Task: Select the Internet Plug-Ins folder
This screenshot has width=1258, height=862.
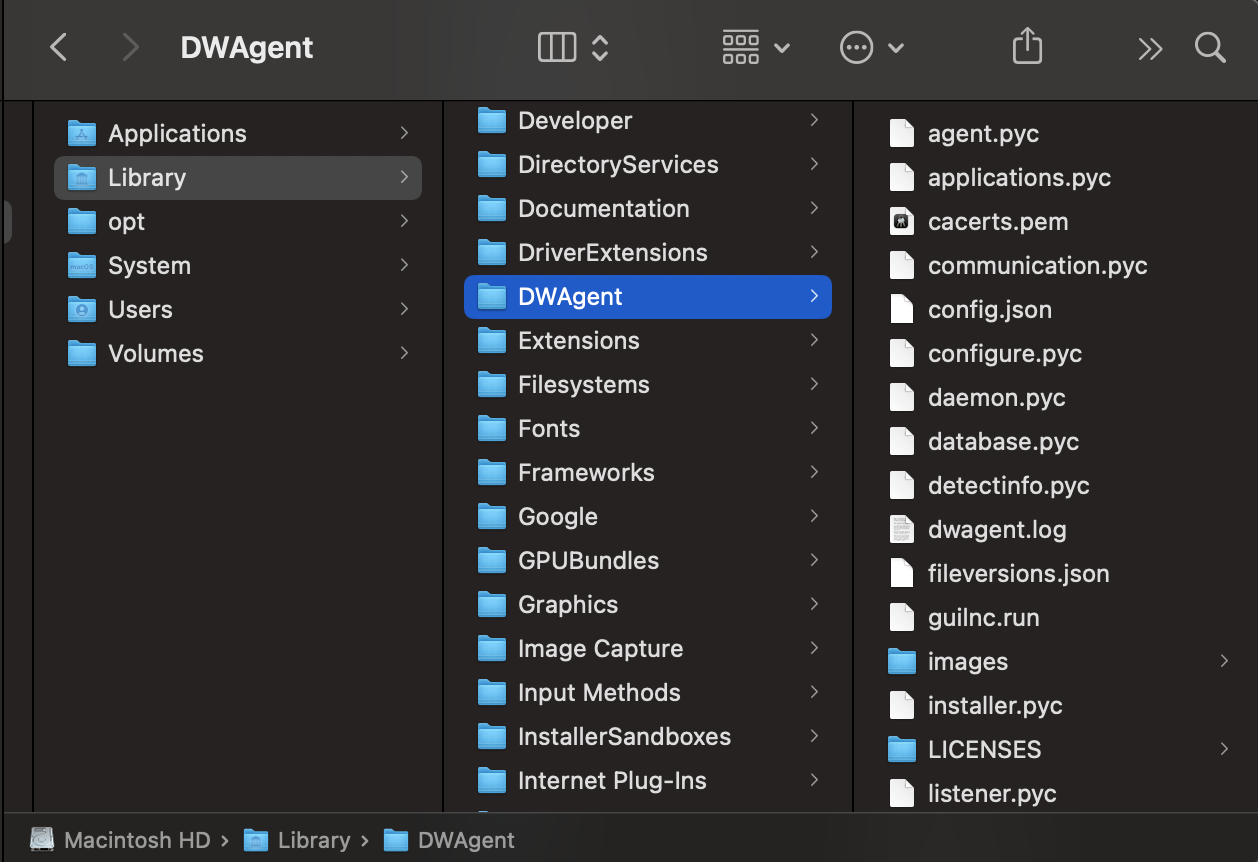Action: tap(648, 780)
